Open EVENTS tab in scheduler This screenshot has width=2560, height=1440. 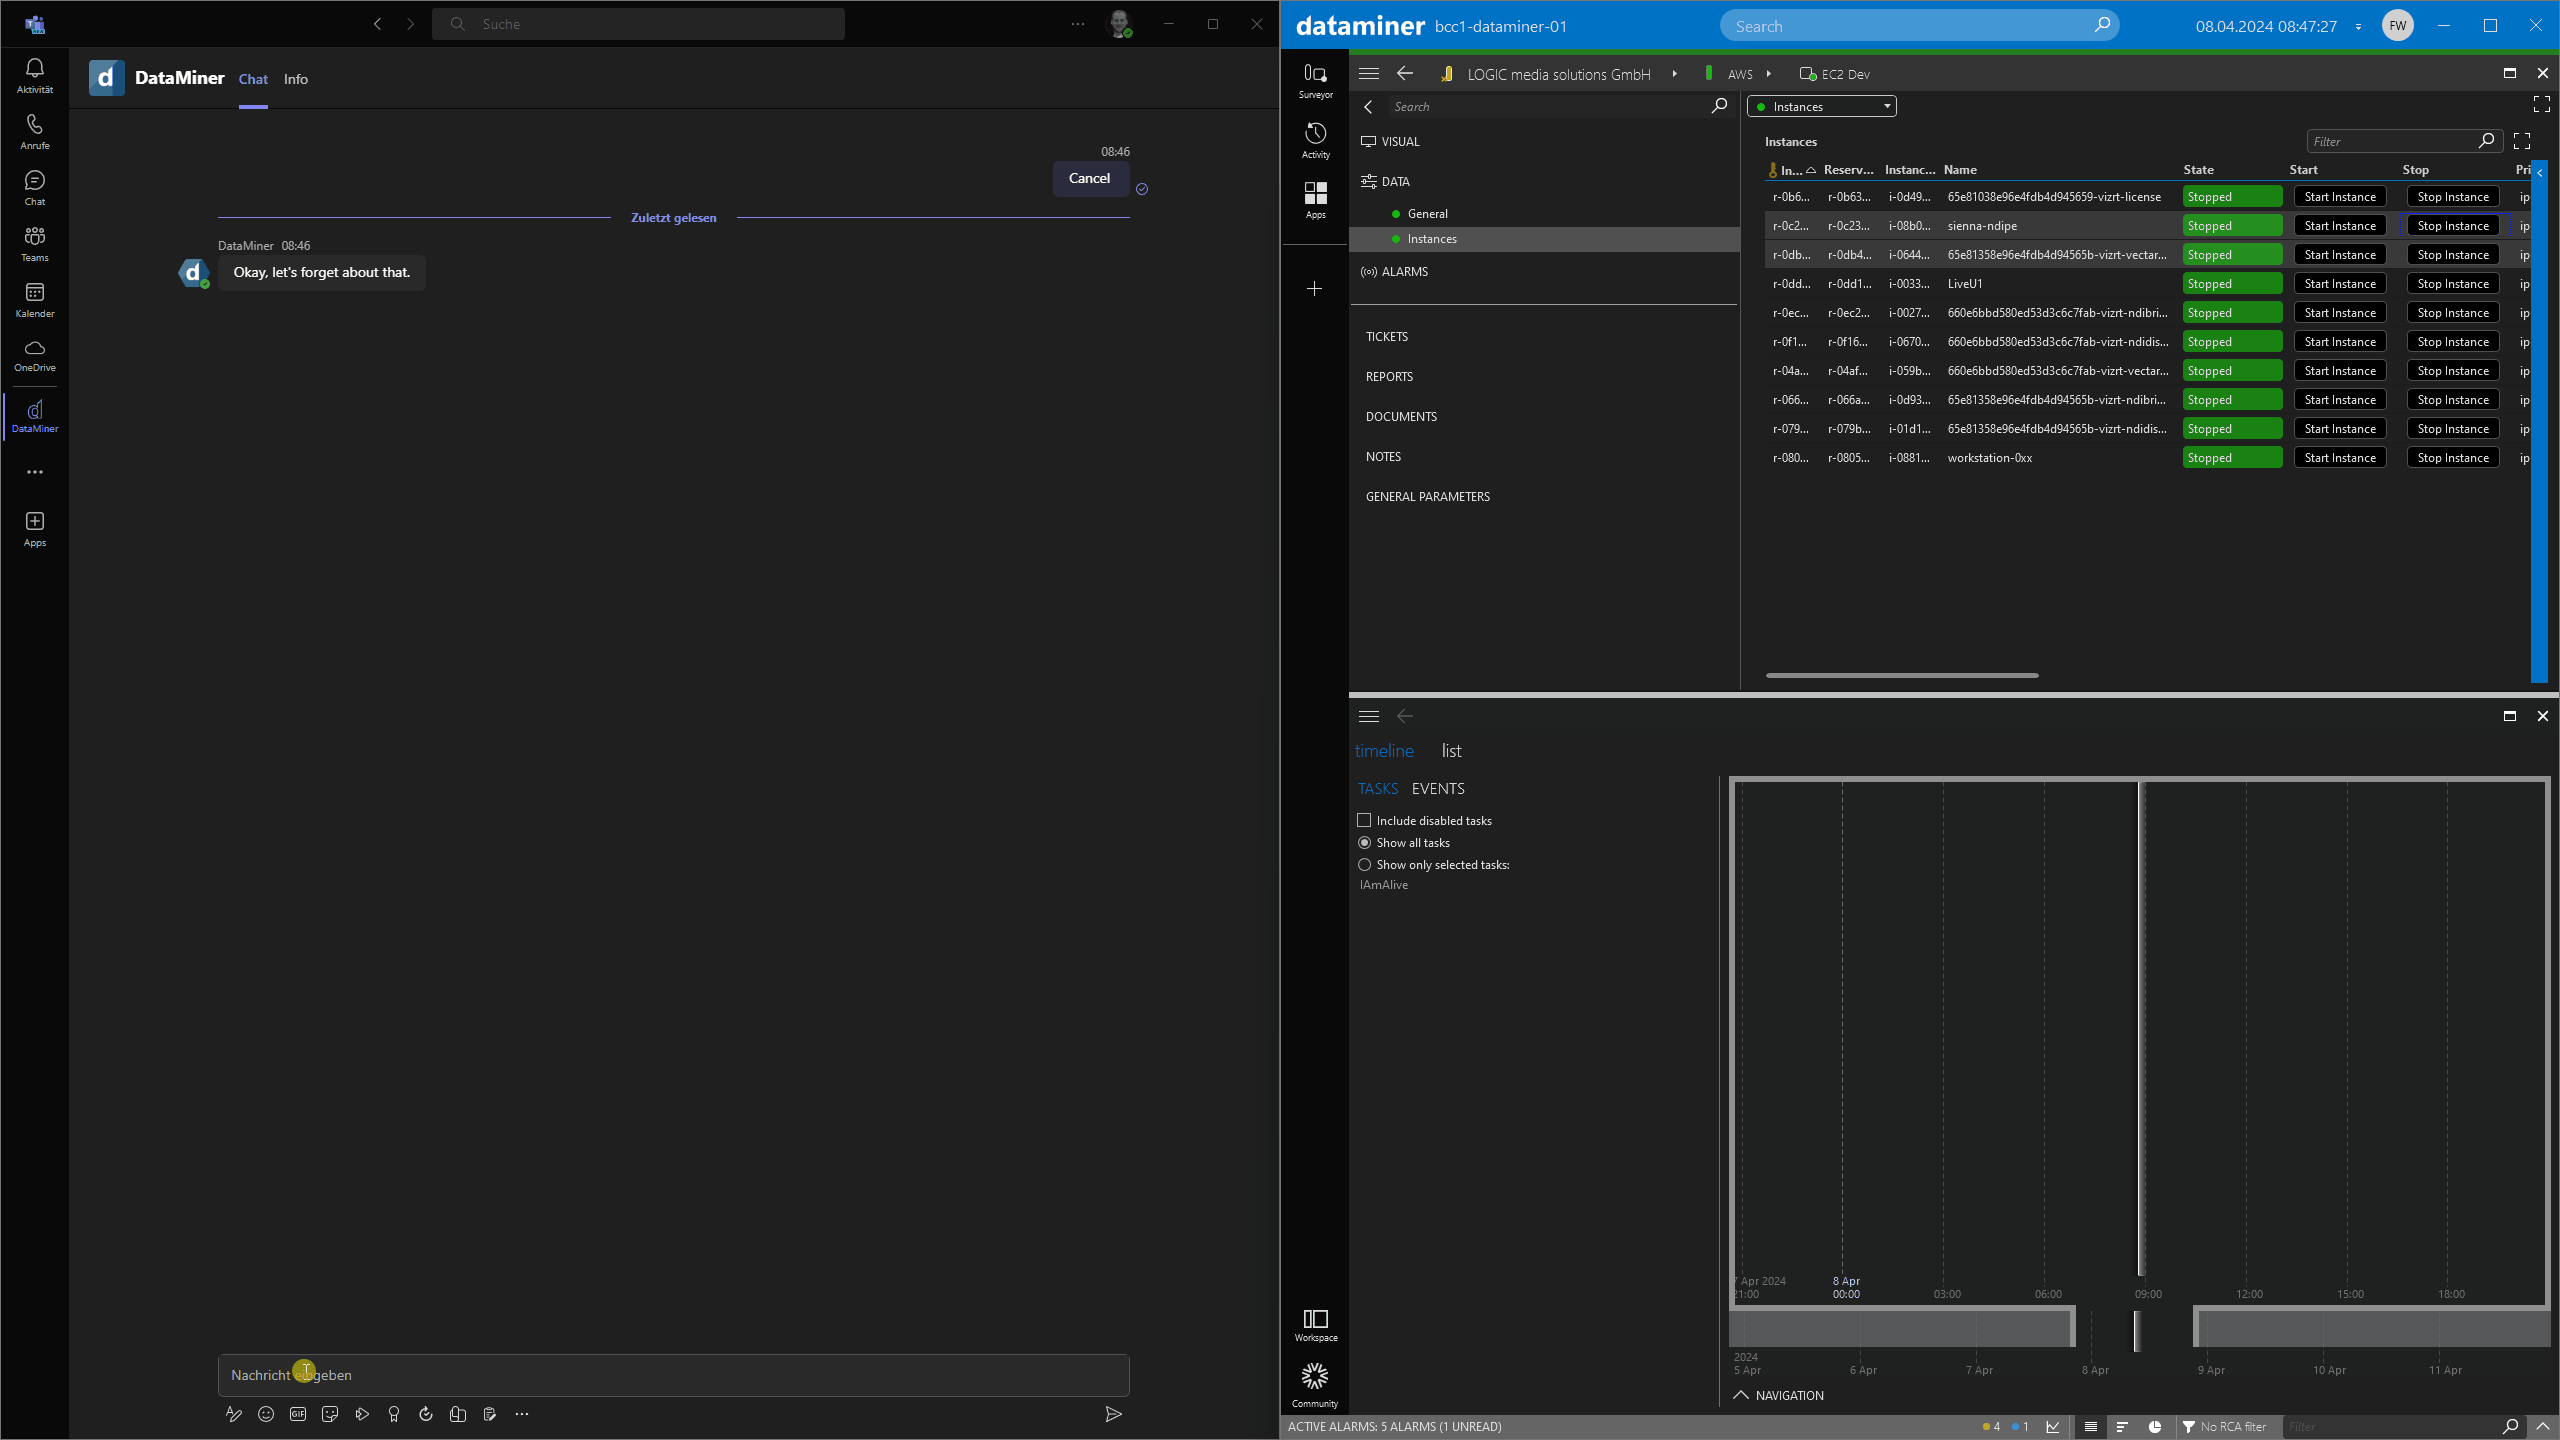(x=1438, y=789)
